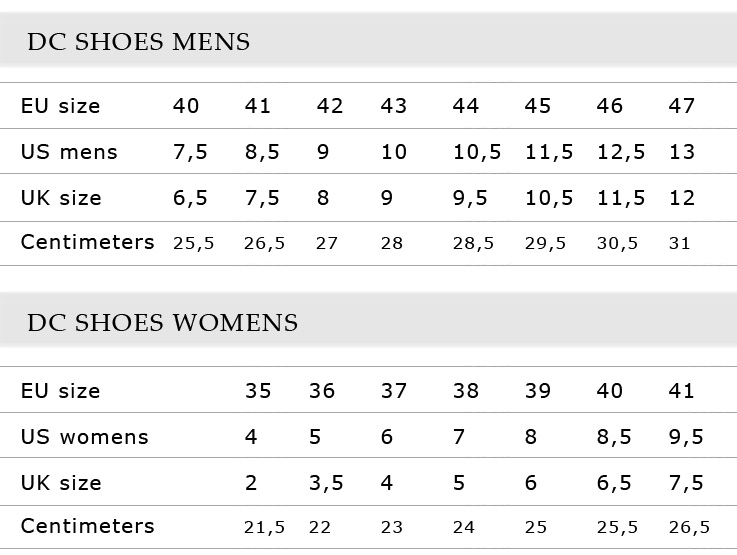737x555 pixels.
Task: Click mens centimeters value 30,5
Action: point(617,243)
